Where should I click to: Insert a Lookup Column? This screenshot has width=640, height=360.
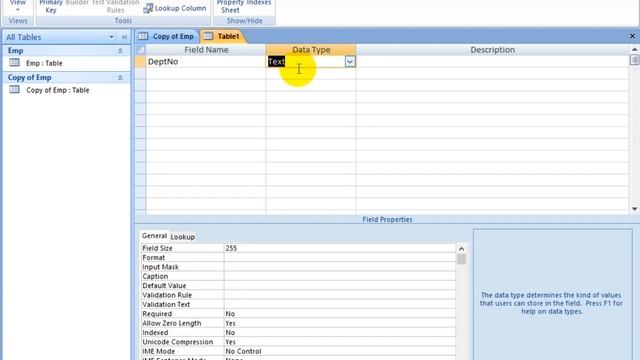(175, 8)
